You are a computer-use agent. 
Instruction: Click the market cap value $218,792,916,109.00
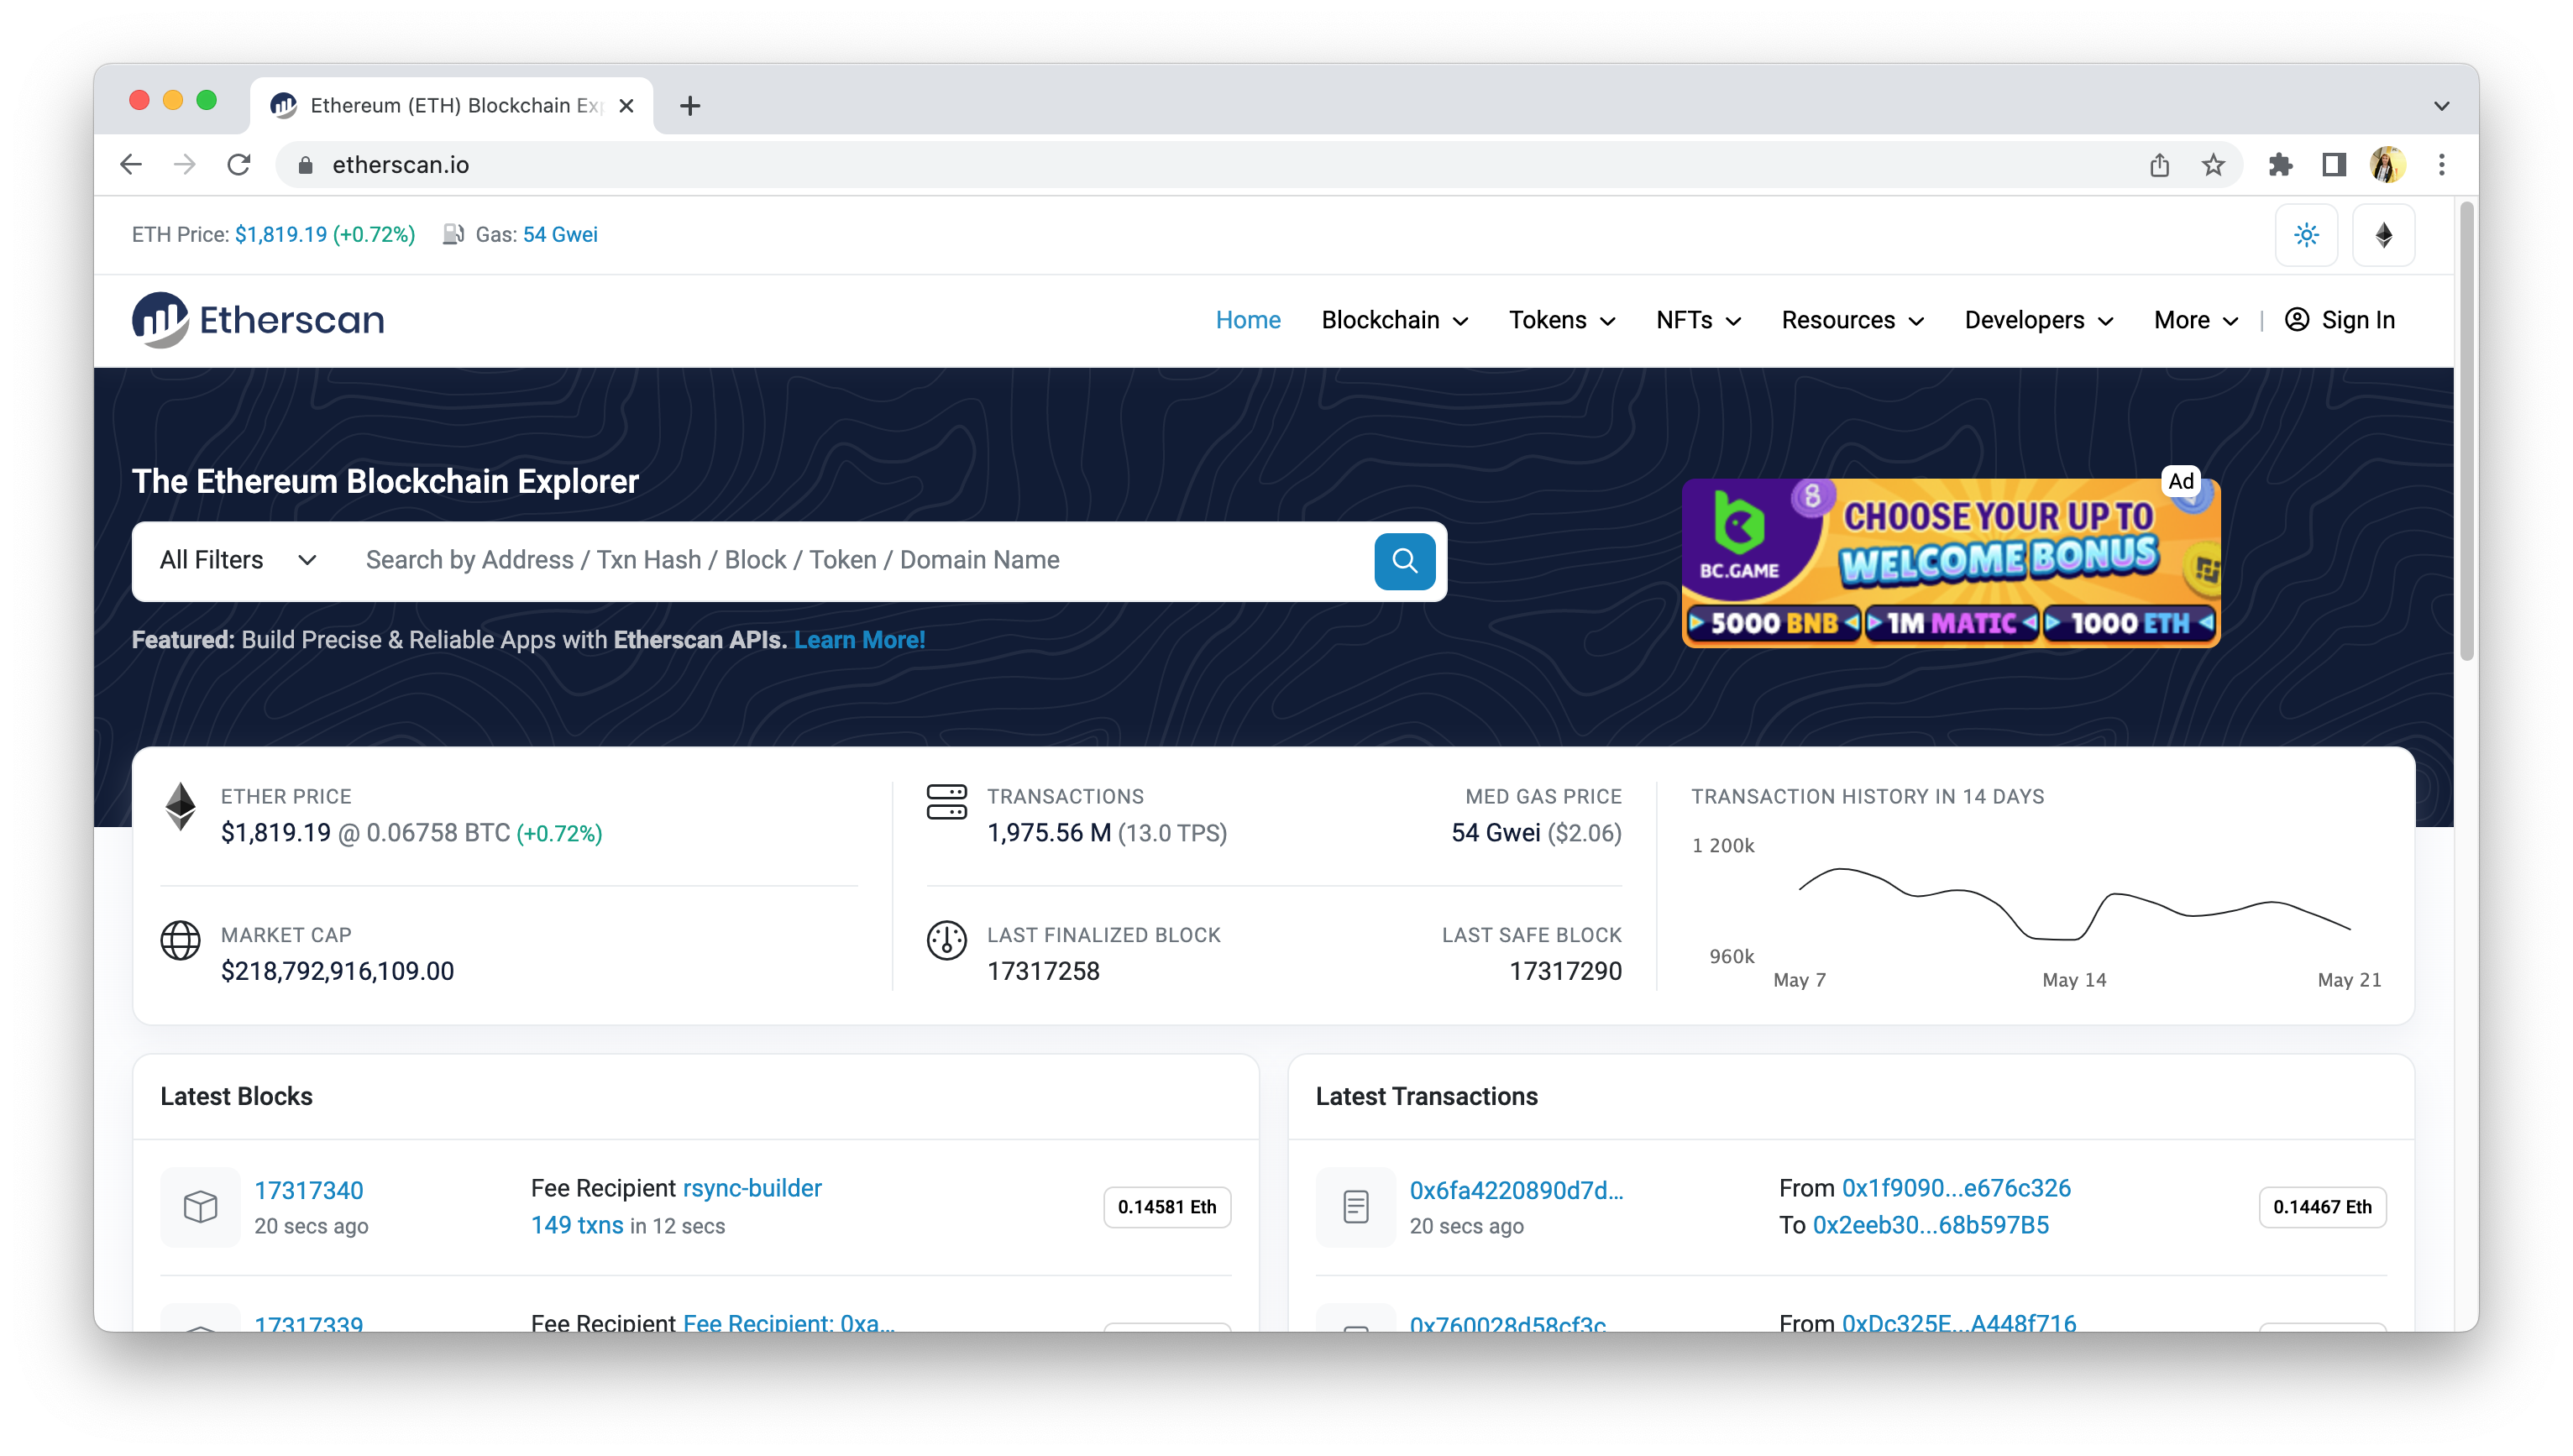click(x=337, y=971)
